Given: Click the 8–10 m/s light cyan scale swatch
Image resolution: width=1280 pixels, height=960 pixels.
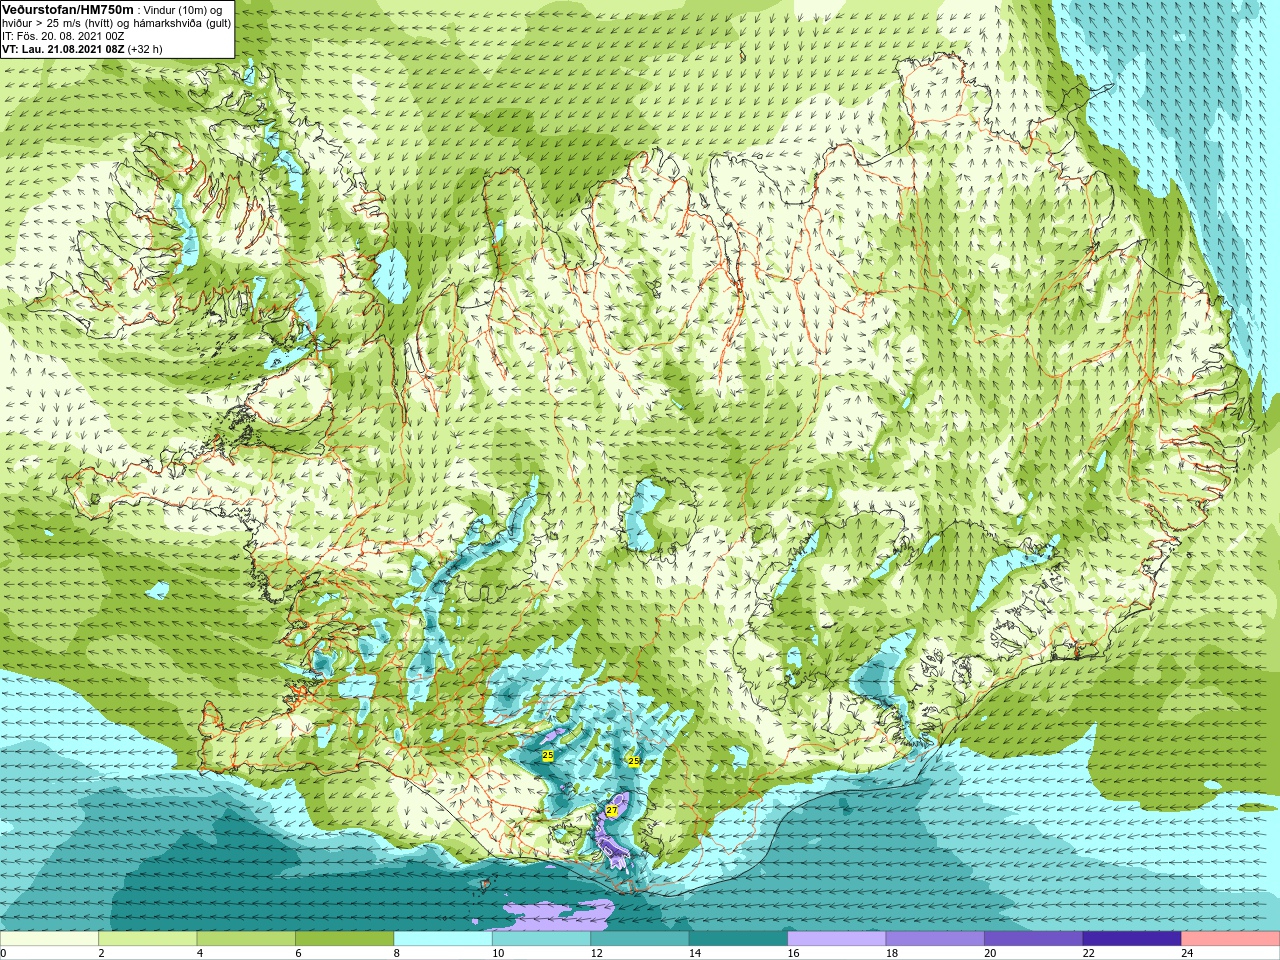Looking at the screenshot, I should (x=443, y=939).
